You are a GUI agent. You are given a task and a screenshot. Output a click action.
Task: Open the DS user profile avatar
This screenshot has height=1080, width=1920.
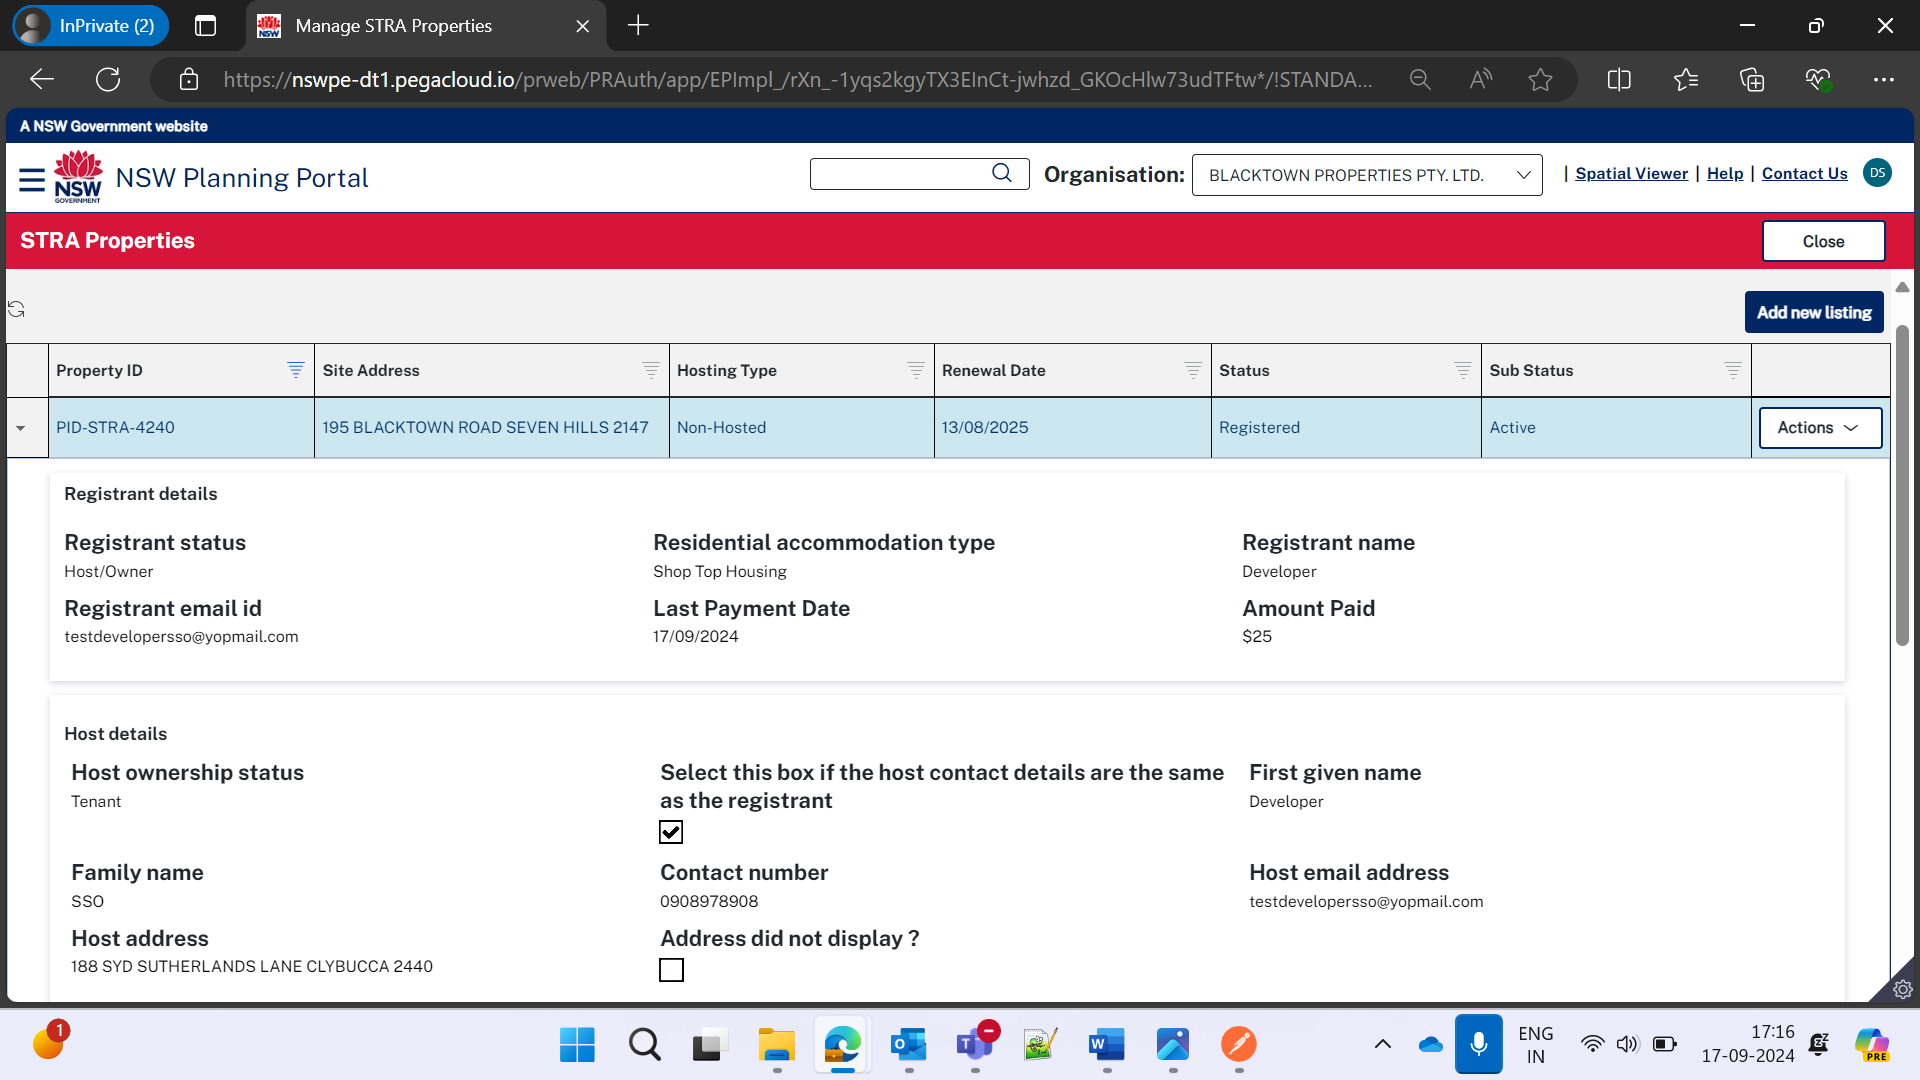pos(1877,173)
